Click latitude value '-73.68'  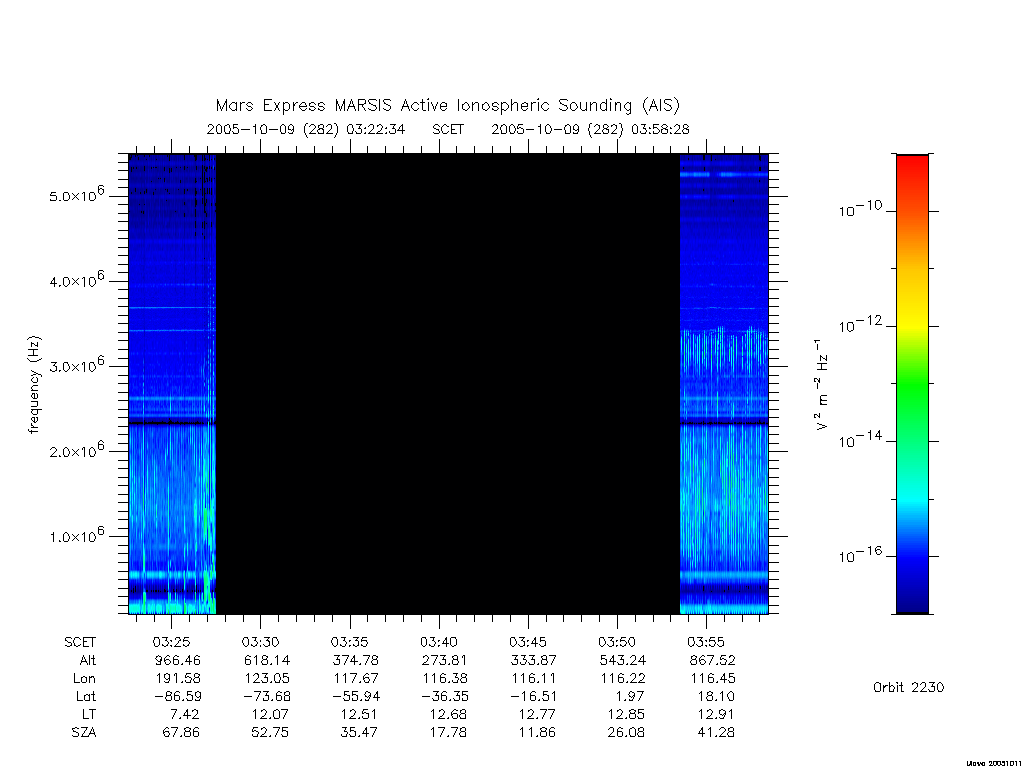click(266, 696)
